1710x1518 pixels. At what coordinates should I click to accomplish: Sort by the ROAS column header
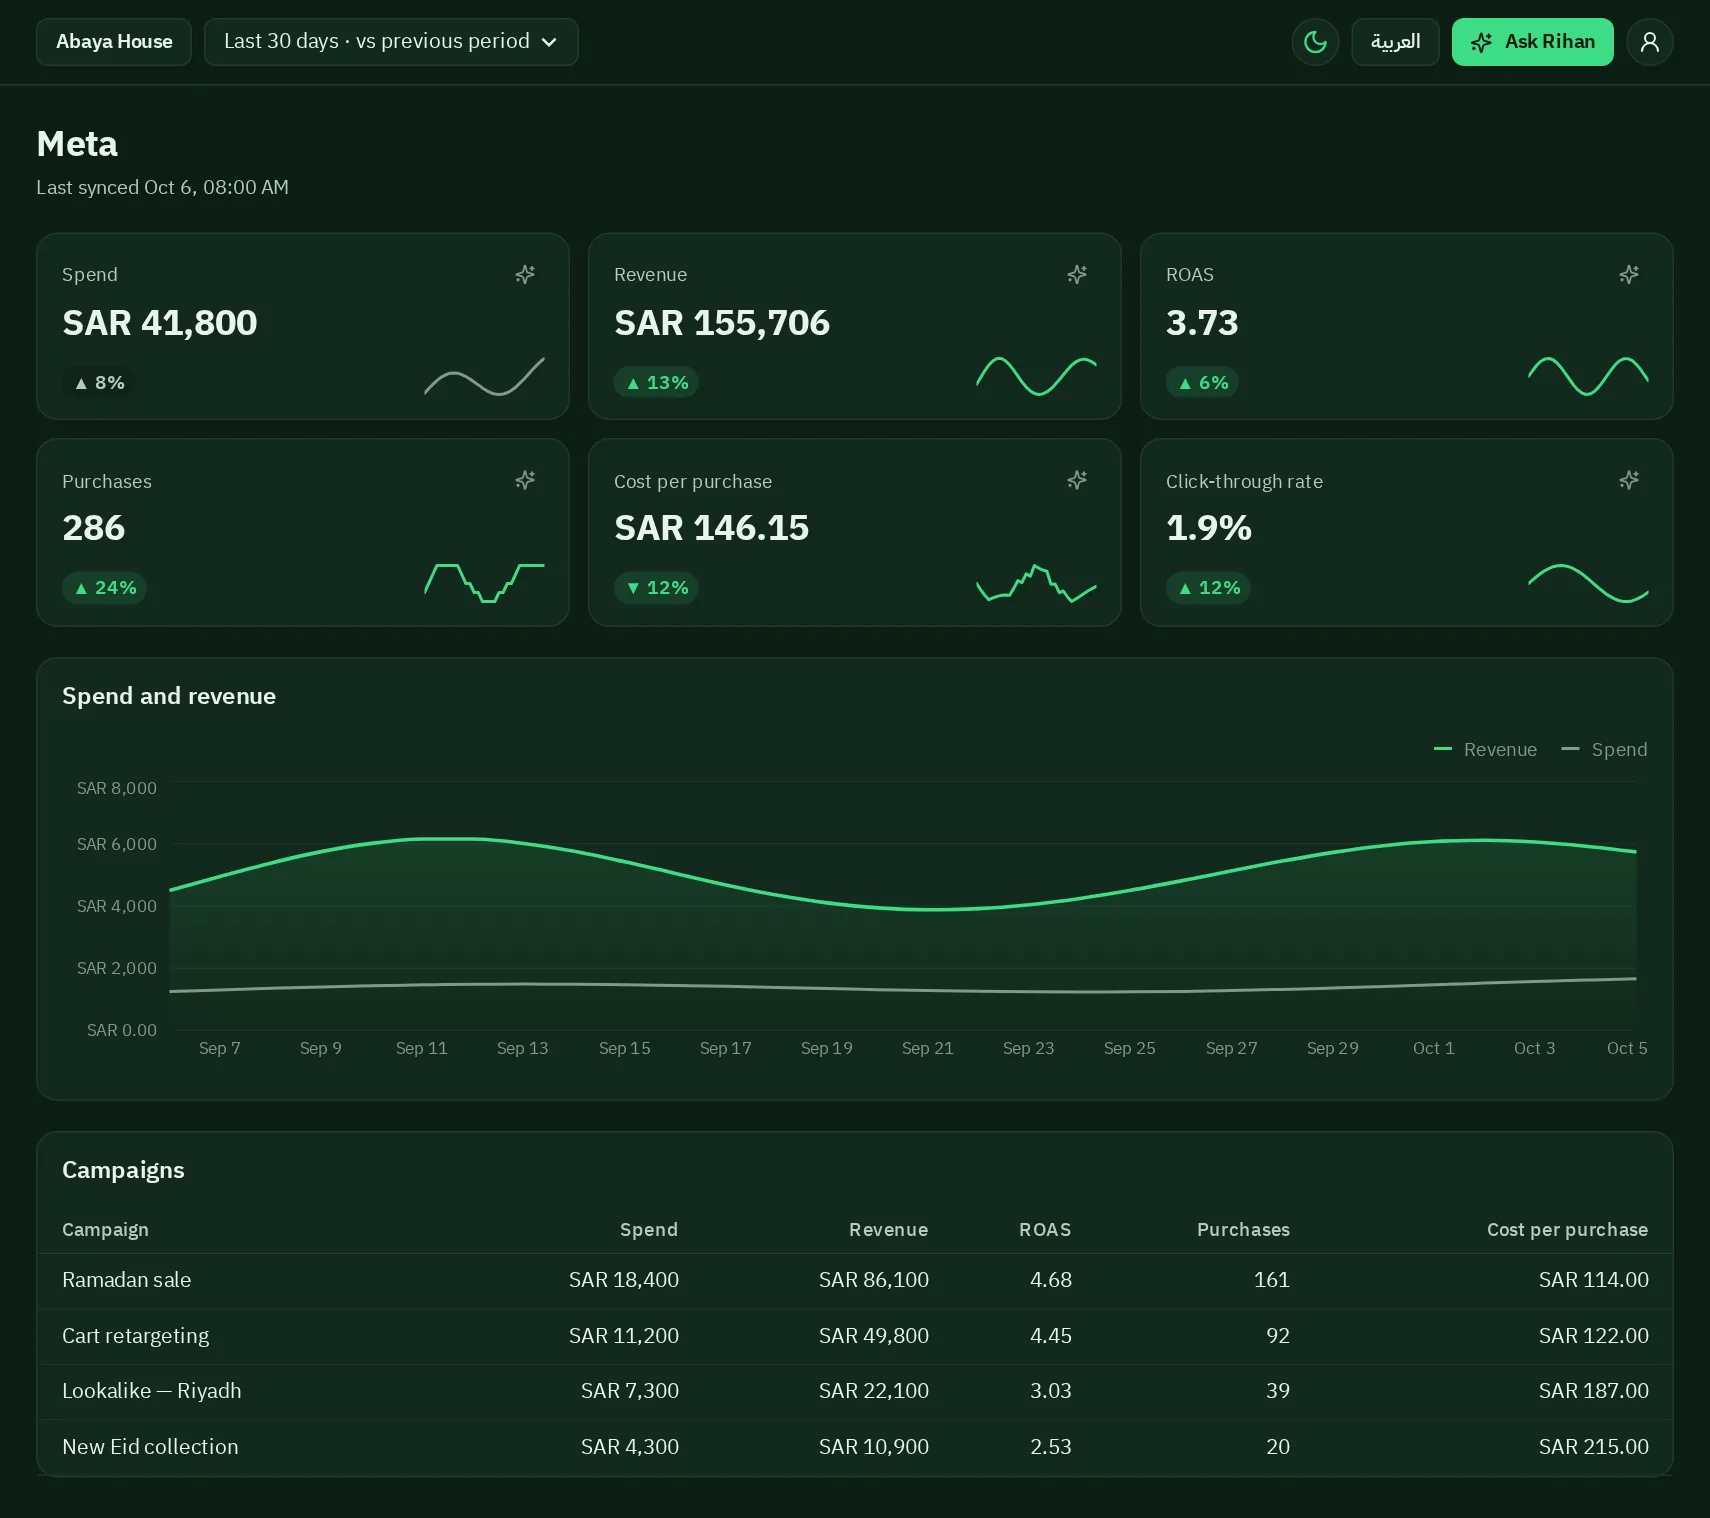[x=1045, y=1229]
